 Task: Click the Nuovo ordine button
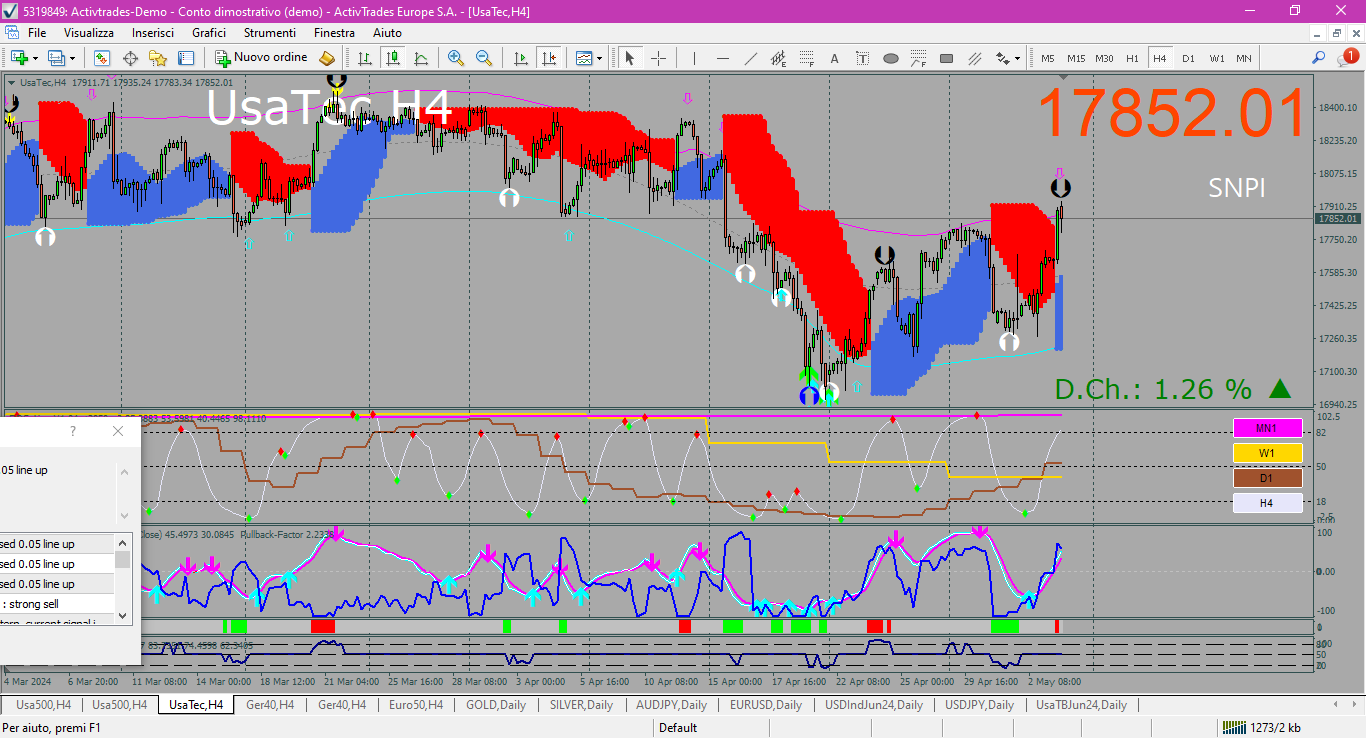(x=262, y=58)
